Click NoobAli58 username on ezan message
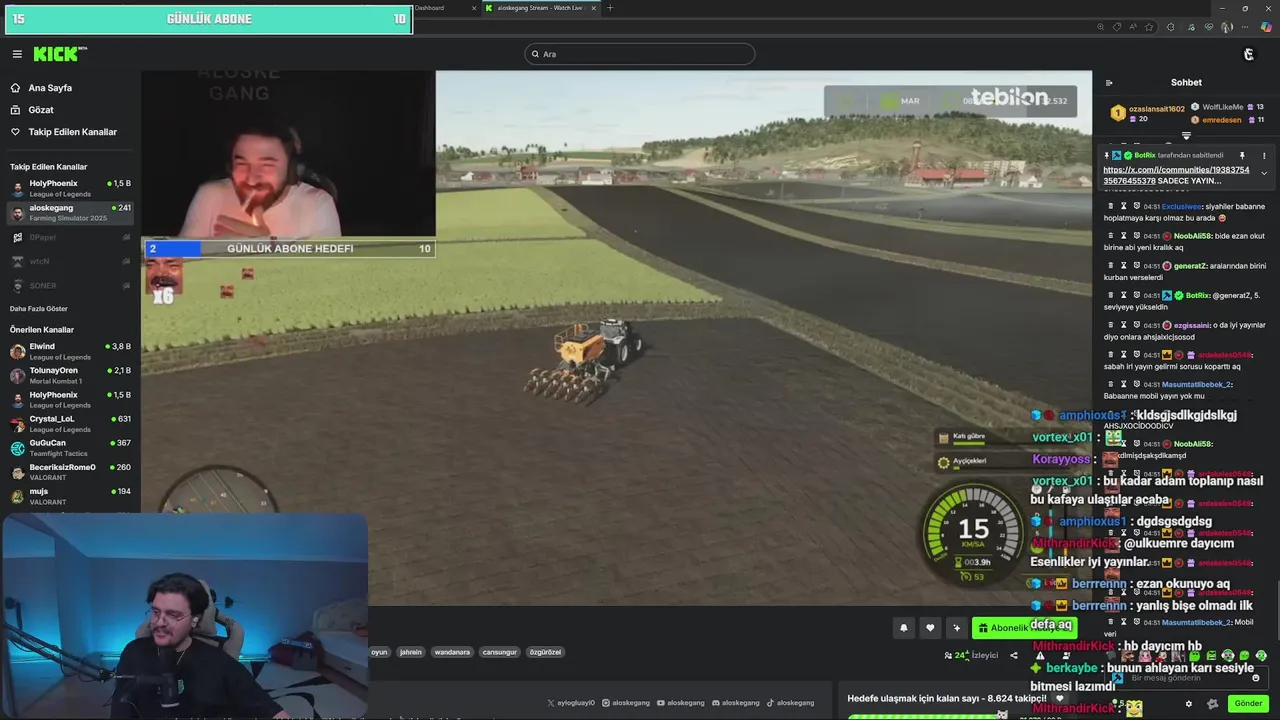This screenshot has height=720, width=1280. pos(1192,236)
